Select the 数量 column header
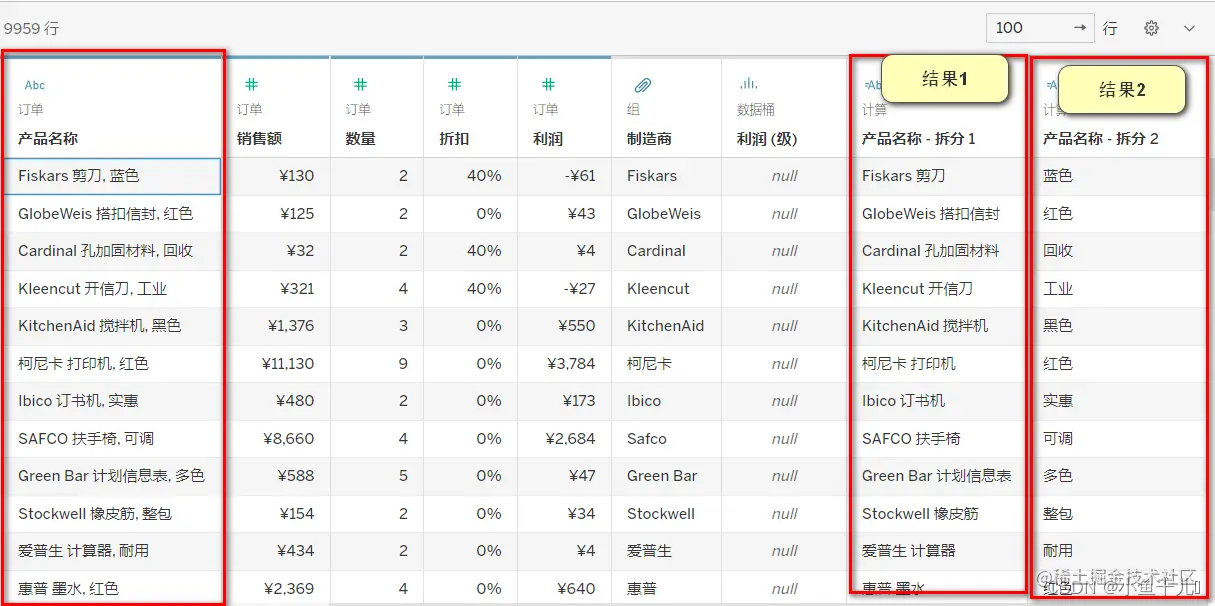 coord(361,139)
